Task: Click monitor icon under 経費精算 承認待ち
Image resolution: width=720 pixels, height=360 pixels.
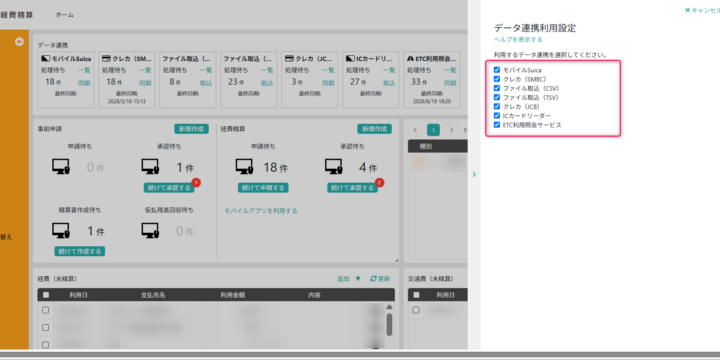Action: pos(334,167)
